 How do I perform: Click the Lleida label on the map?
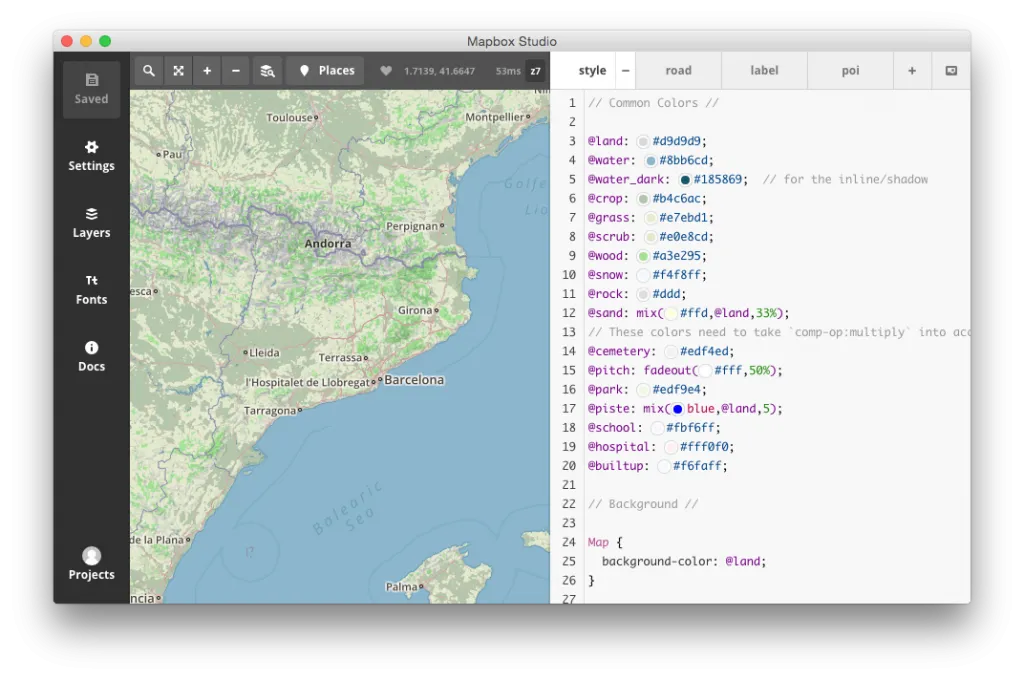click(x=264, y=353)
